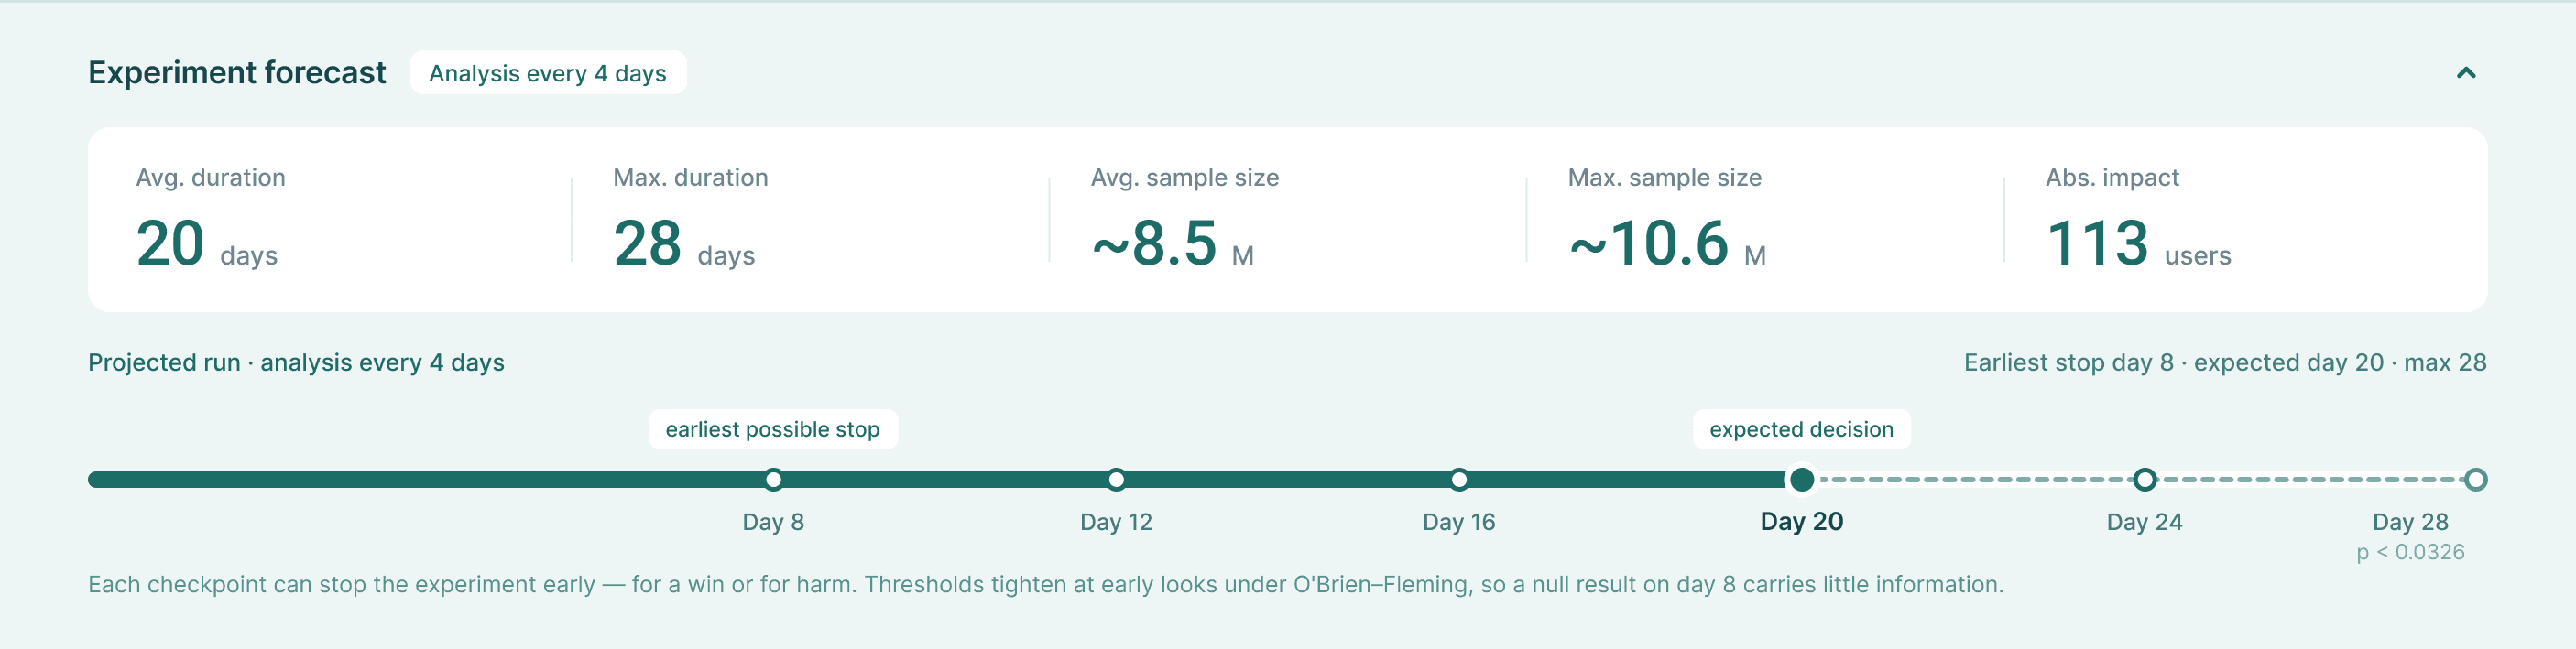Click the 'p < 0.0326' threshold text
The width and height of the screenshot is (2576, 649).
[2410, 552]
